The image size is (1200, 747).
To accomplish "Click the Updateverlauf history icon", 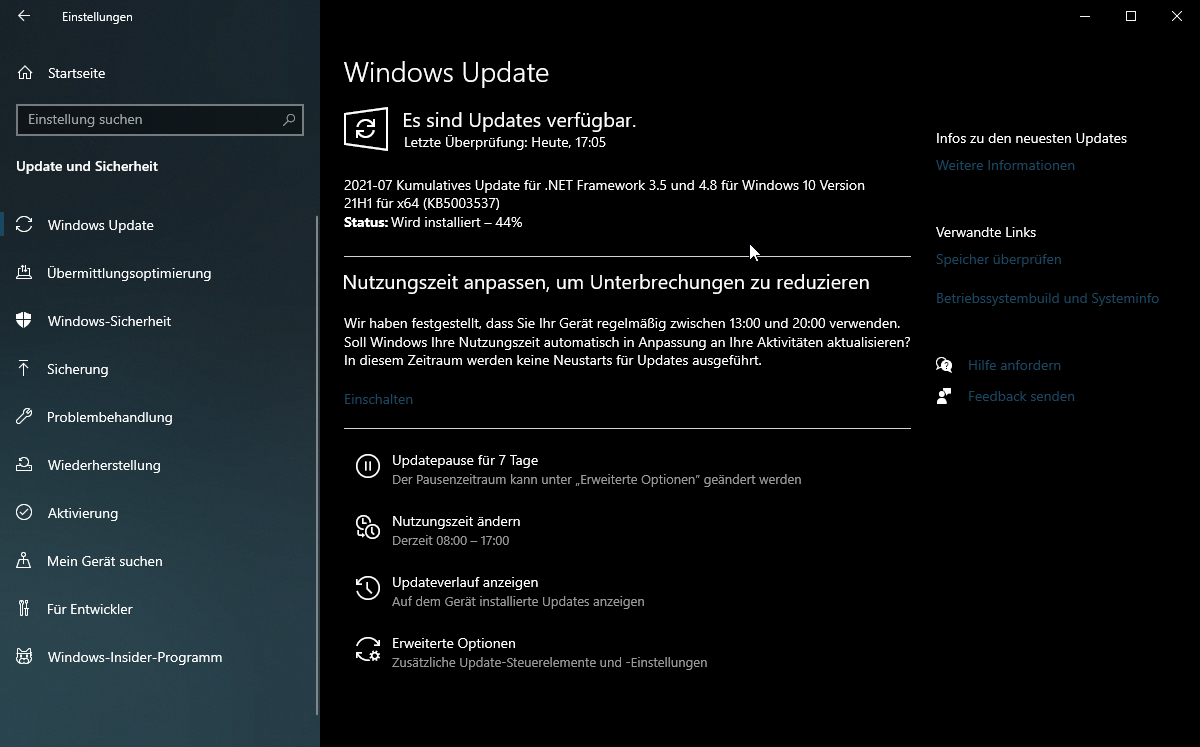I will [x=367, y=588].
